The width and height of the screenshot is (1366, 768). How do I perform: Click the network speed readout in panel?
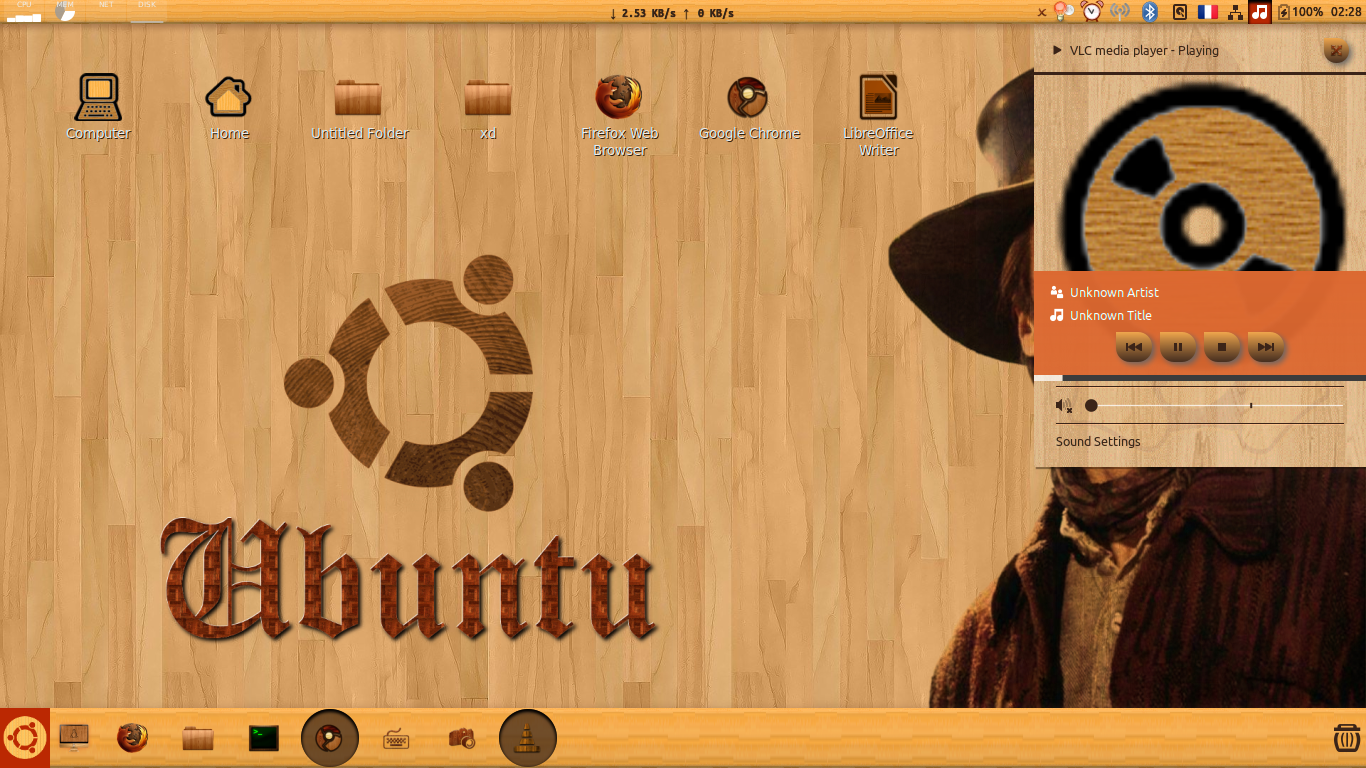tap(671, 13)
